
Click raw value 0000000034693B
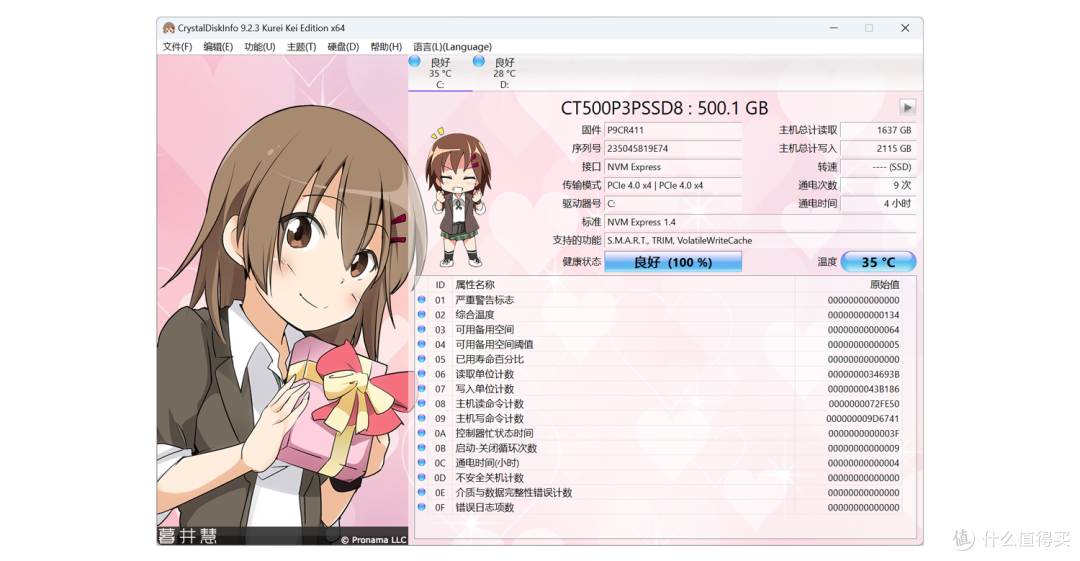pyautogui.click(x=863, y=374)
